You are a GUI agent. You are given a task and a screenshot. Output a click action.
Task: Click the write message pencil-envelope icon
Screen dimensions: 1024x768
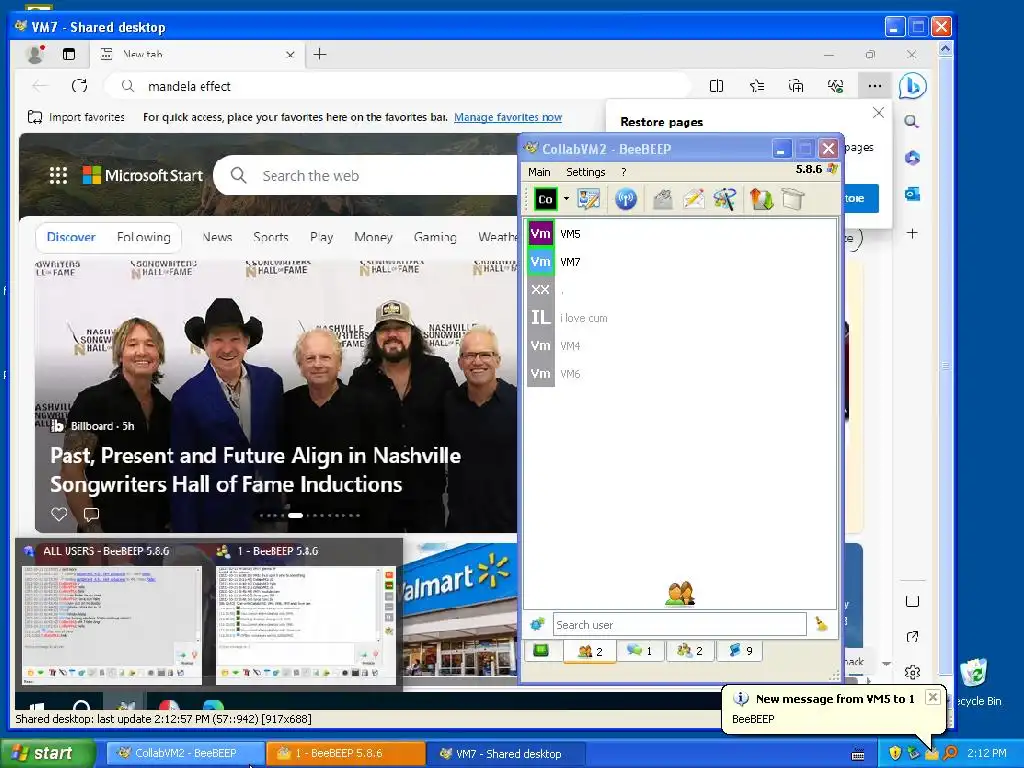click(x=694, y=199)
